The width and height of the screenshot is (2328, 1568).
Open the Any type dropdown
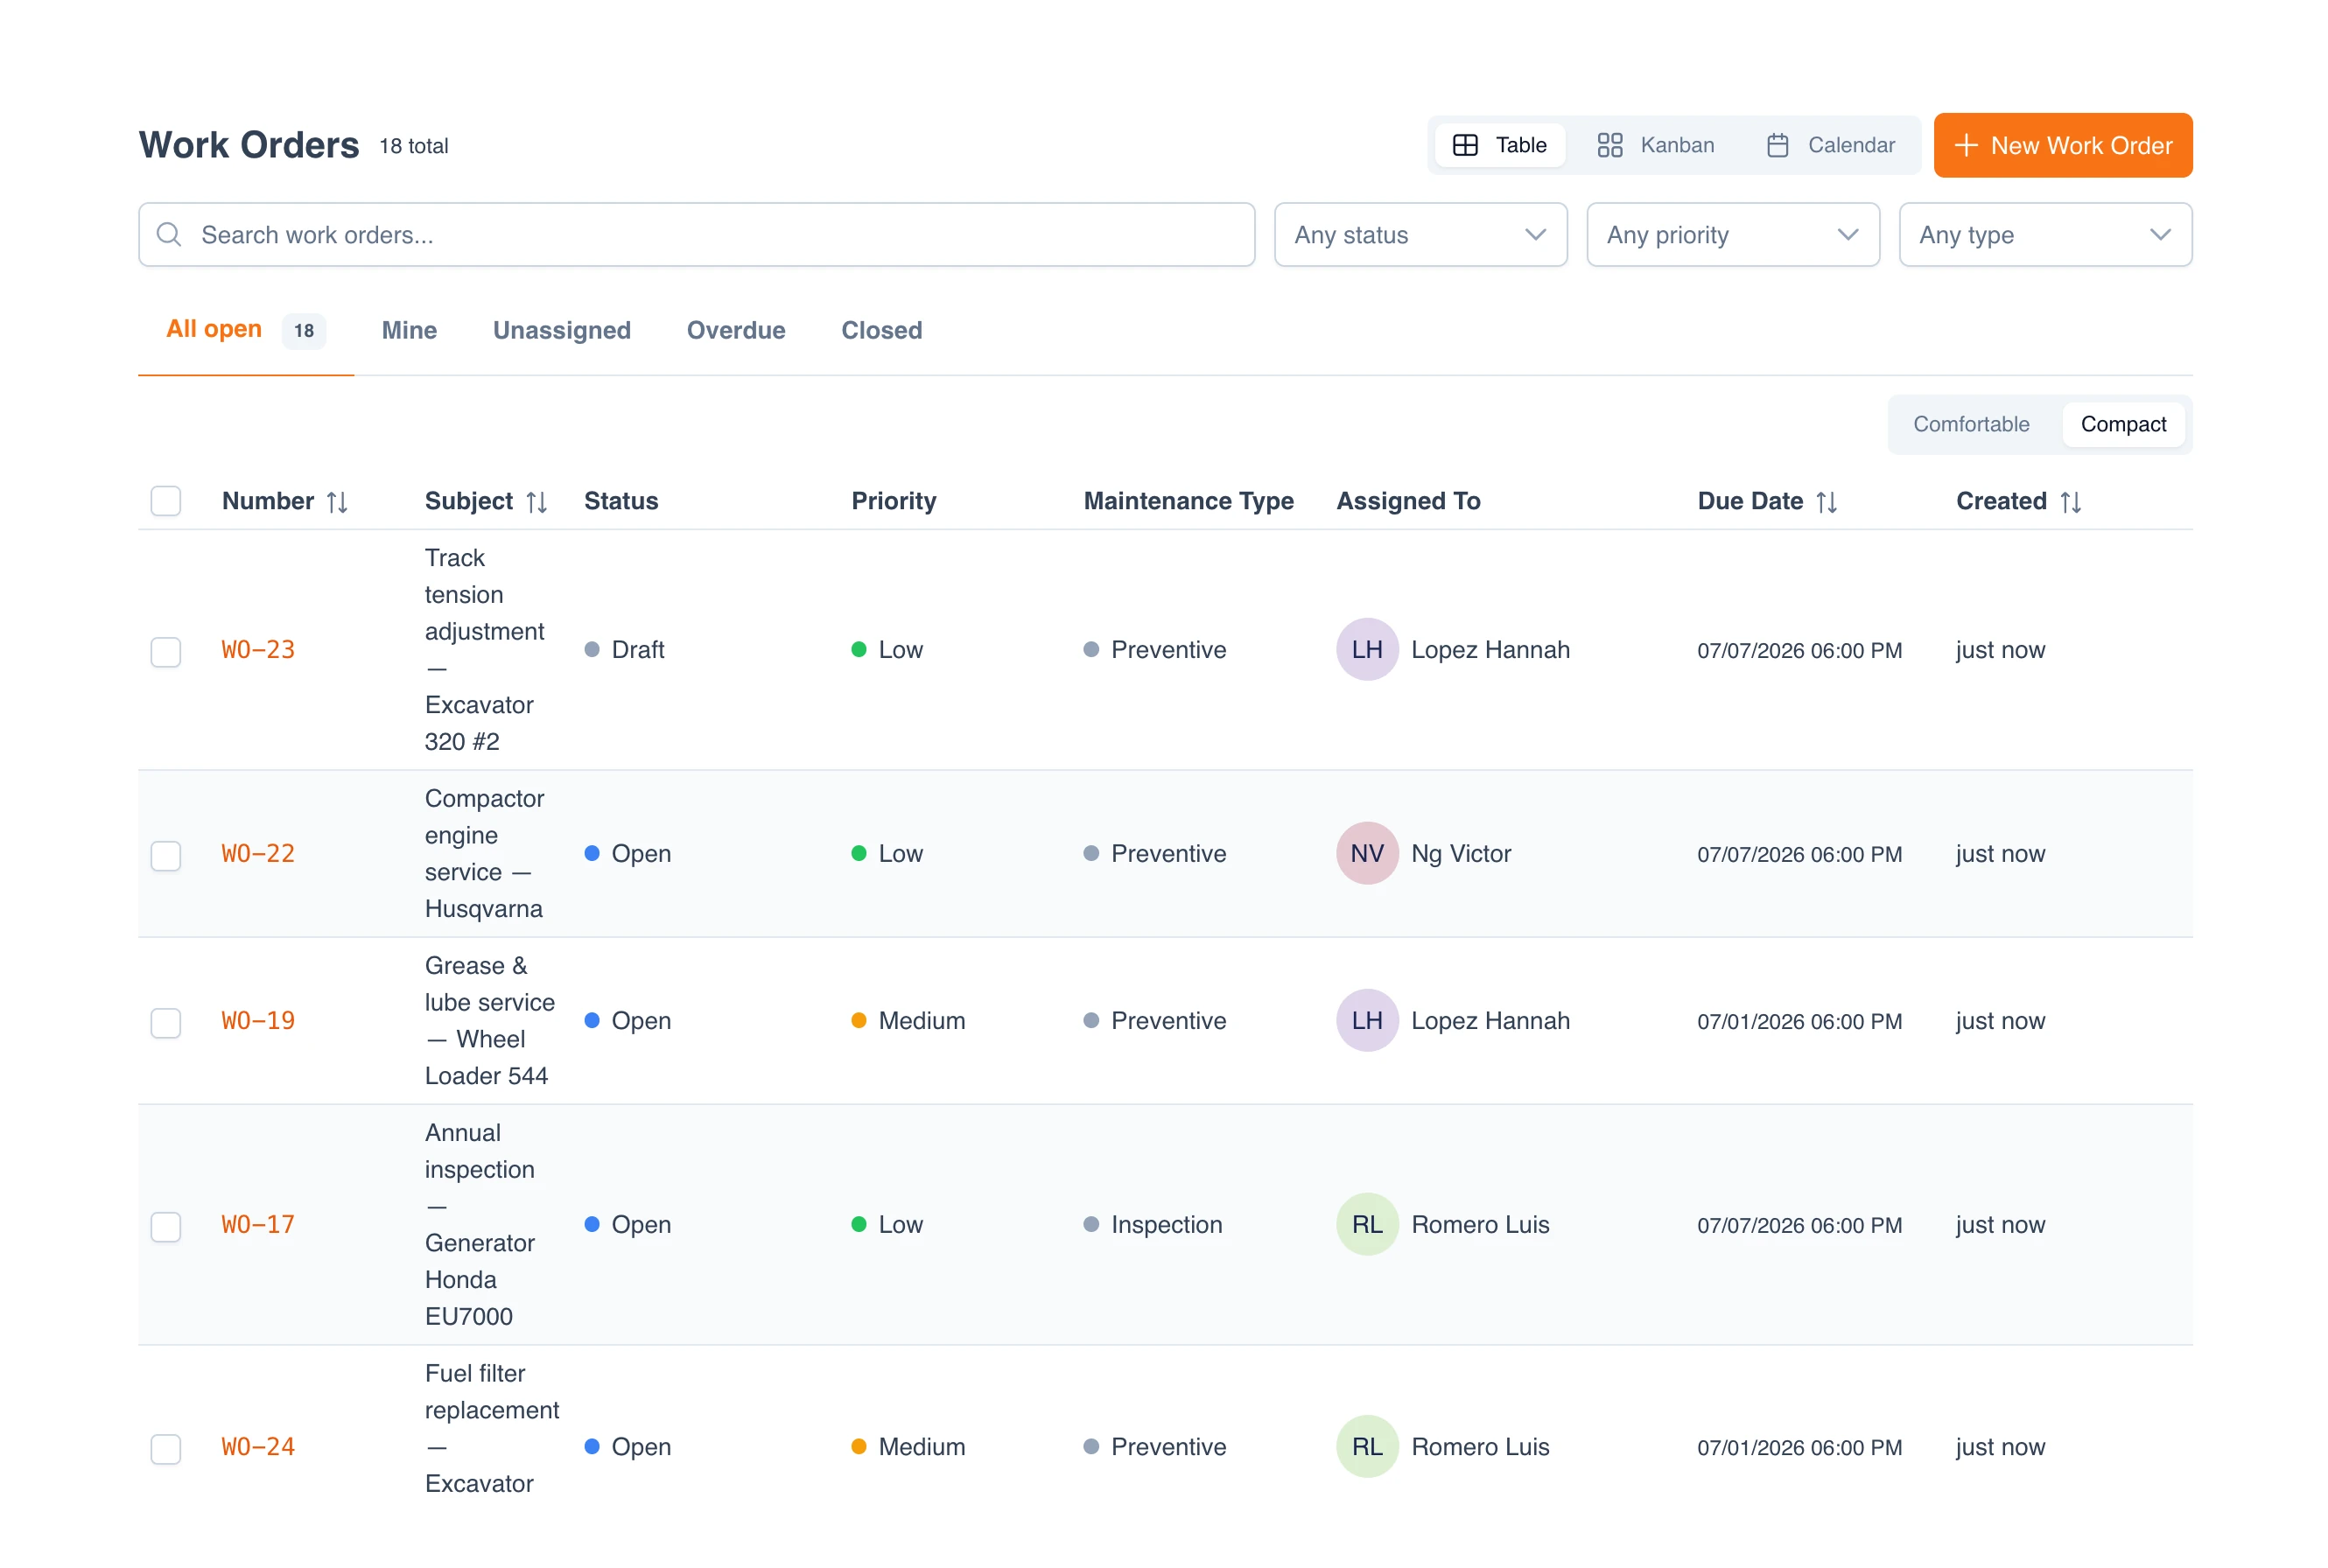click(2045, 235)
